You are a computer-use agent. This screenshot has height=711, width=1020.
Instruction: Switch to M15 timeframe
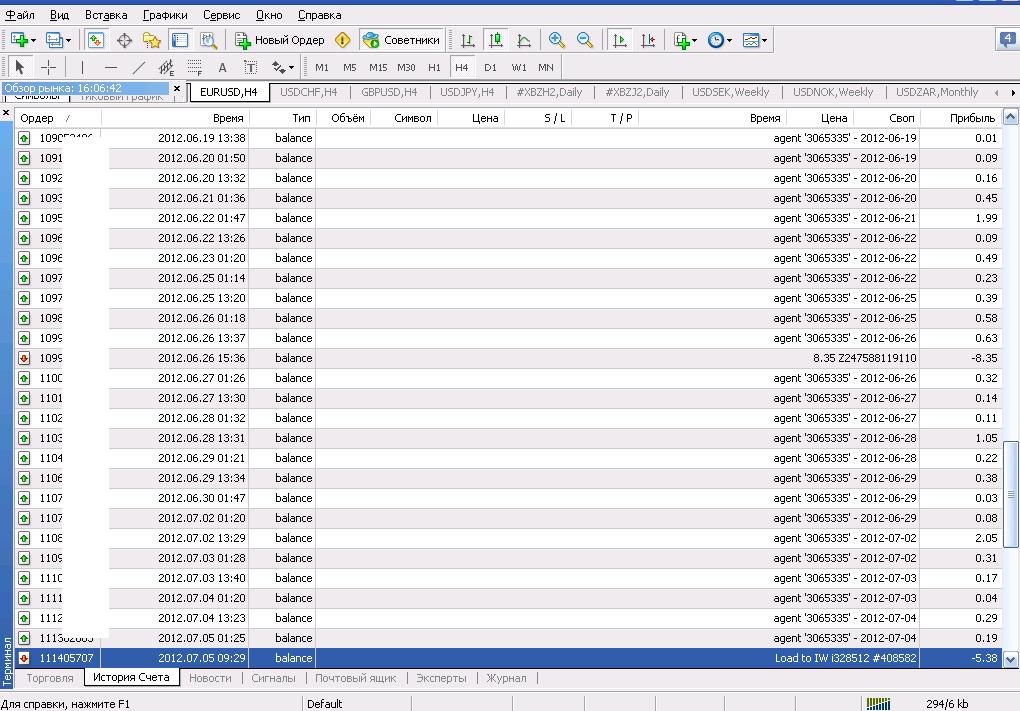coord(378,67)
